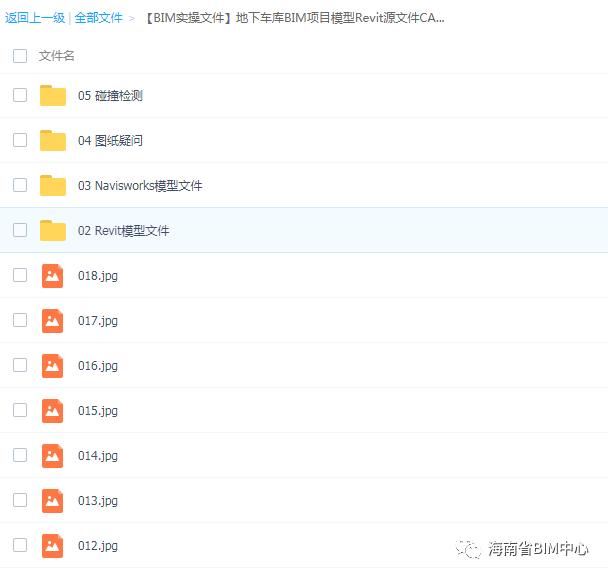This screenshot has height=576, width=608.
Task: Select the checkbox for 016.jpg
Action: [20, 365]
